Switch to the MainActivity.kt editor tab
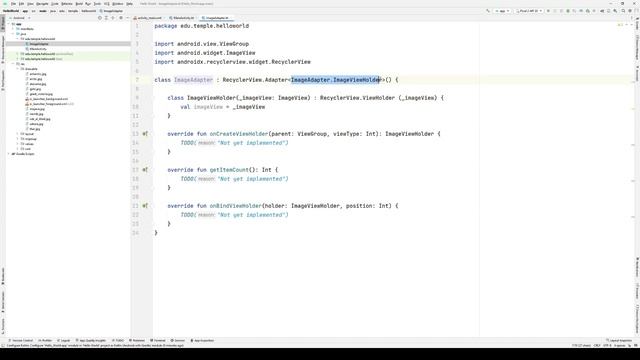 pyautogui.click(x=182, y=18)
